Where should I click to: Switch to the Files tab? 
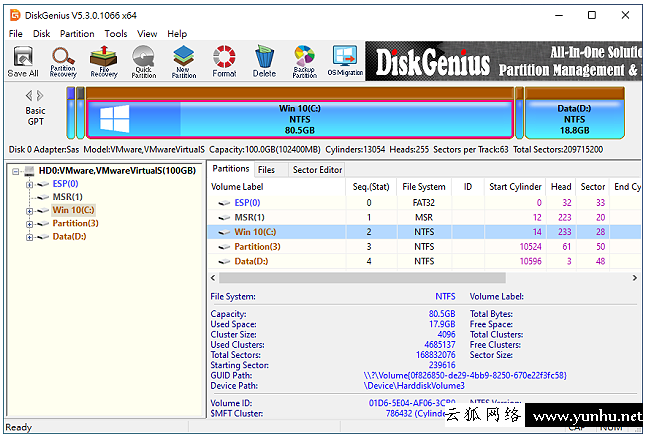pyautogui.click(x=266, y=170)
